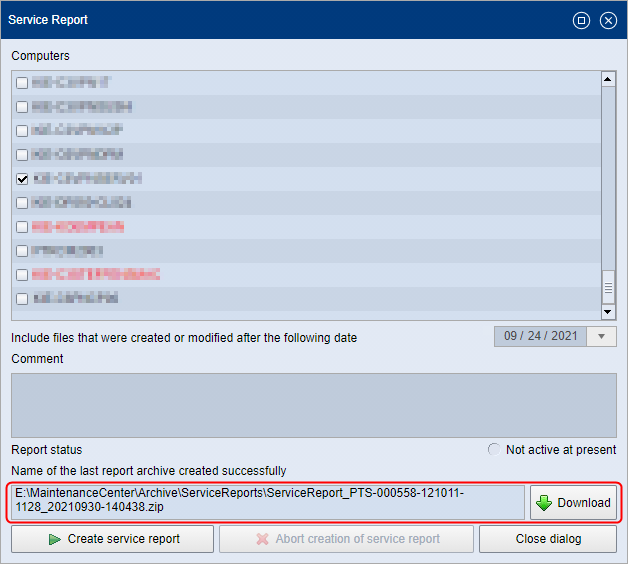Click scroll-up arrow of Computers list
Screen dimensions: 628x564
click(x=607, y=79)
